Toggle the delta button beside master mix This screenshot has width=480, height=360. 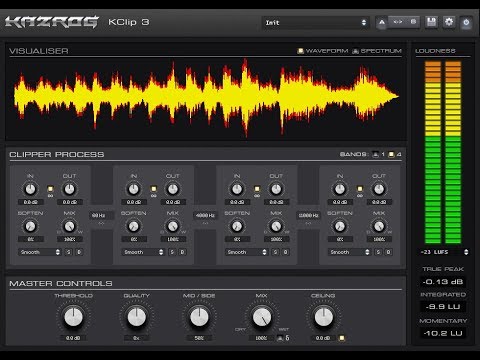281,338
